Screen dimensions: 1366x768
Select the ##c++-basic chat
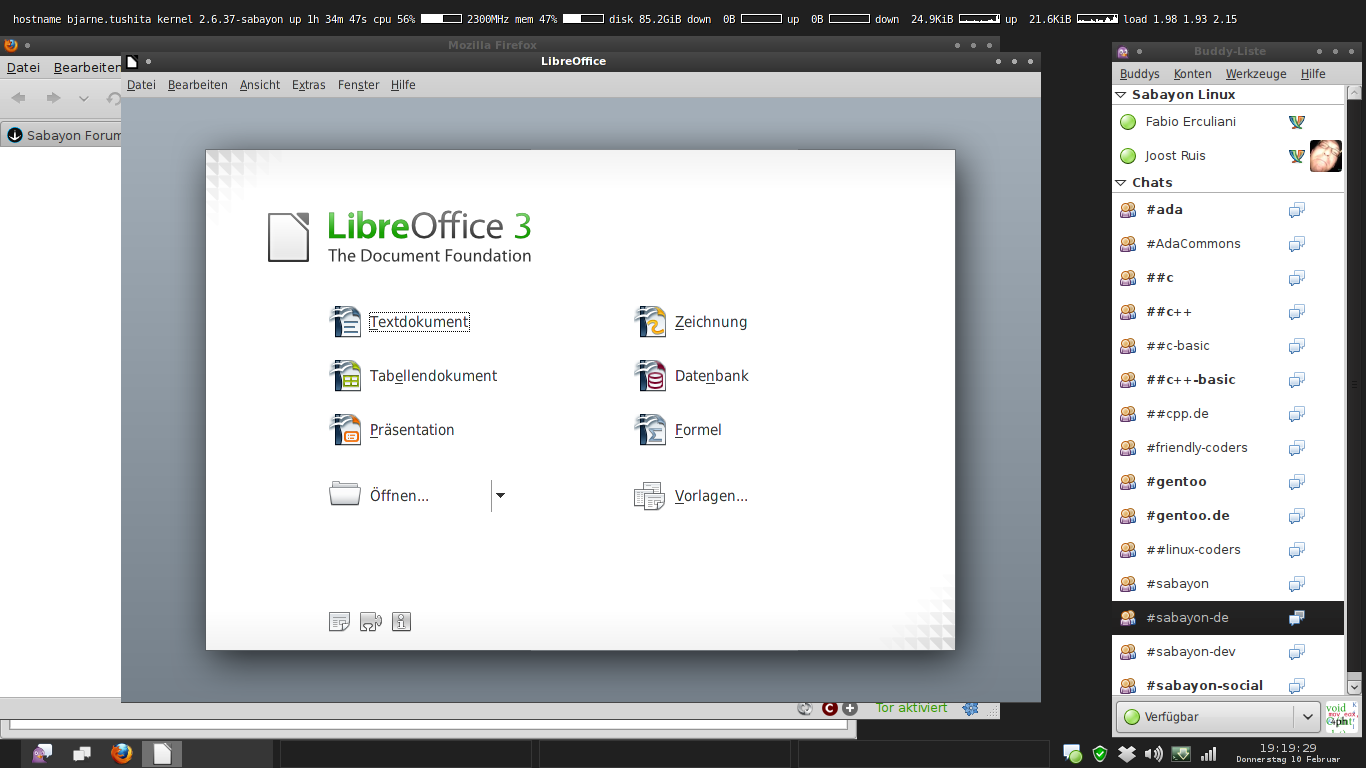click(x=1228, y=380)
